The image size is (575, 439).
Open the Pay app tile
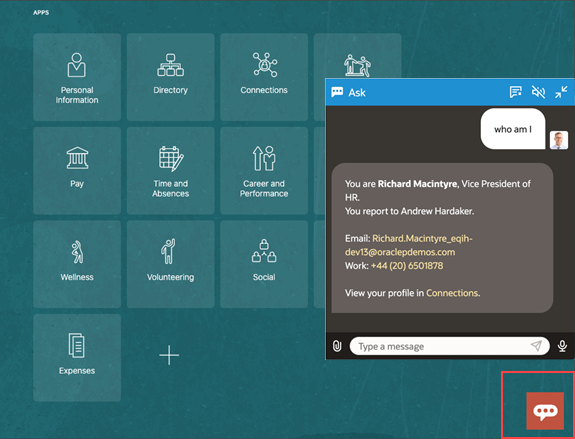click(77, 171)
